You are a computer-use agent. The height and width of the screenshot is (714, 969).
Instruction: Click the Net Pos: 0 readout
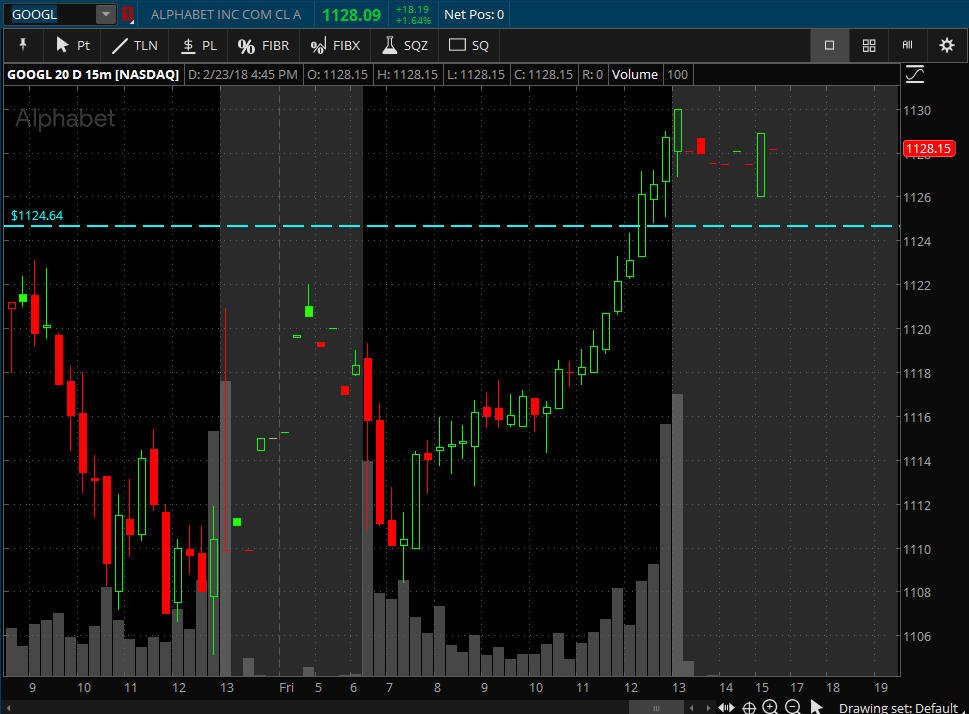[x=474, y=14]
